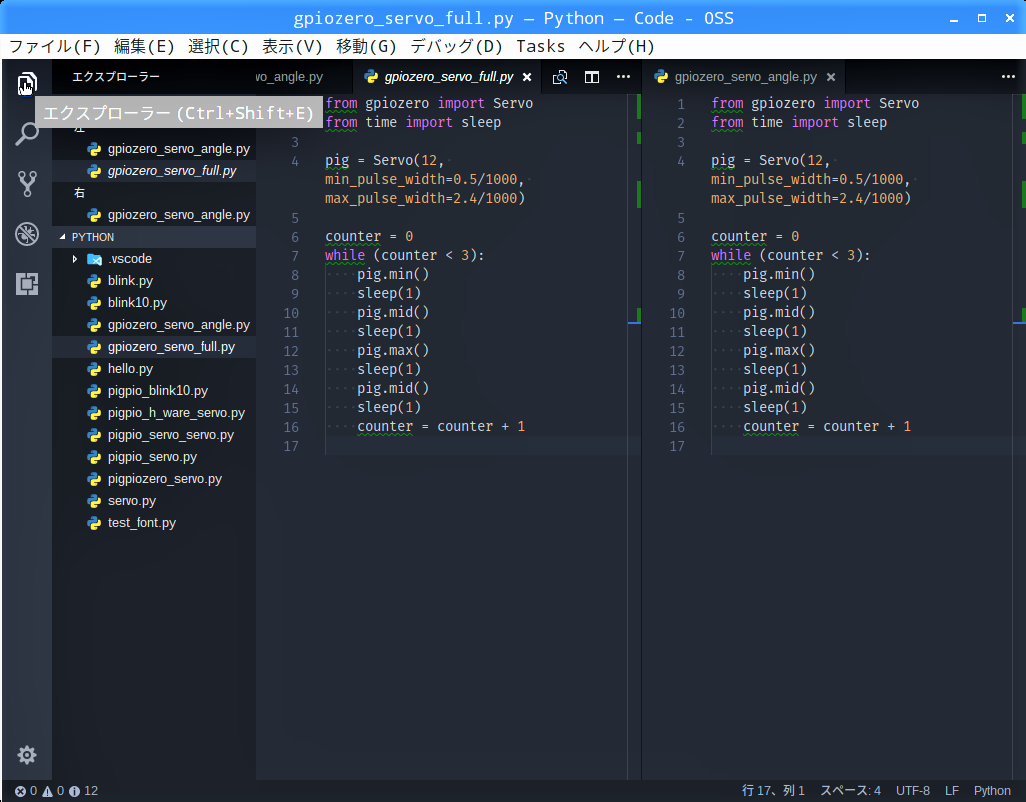Screen dimensions: 1026x802
Task: Close the gpiozero_servo_full.py editor tab
Action: pyautogui.click(x=527, y=77)
